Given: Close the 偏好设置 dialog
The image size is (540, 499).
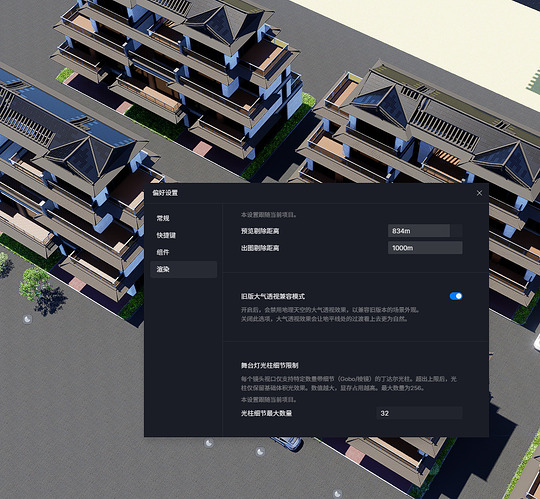Looking at the screenshot, I should 479,193.
